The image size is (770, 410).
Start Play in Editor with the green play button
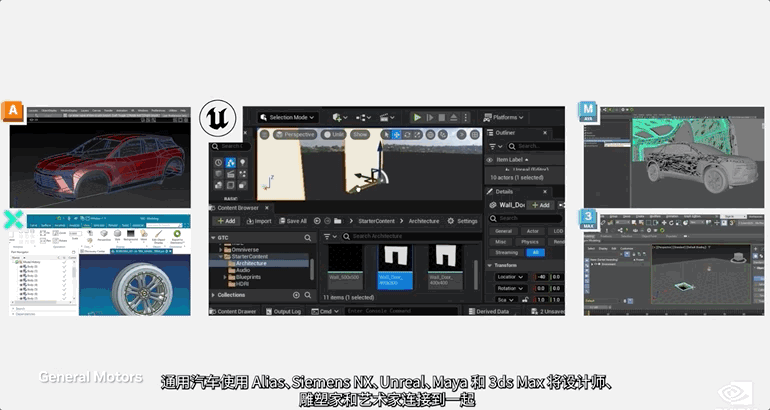coord(417,117)
